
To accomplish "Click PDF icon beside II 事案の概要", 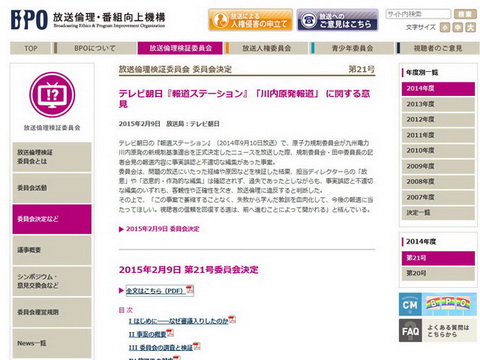I will (x=170, y=333).
